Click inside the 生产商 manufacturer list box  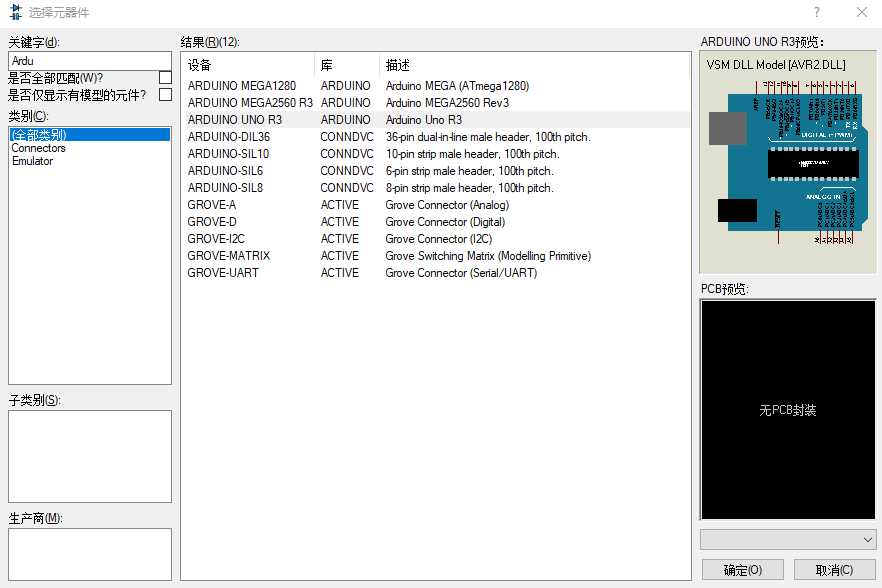coord(90,554)
